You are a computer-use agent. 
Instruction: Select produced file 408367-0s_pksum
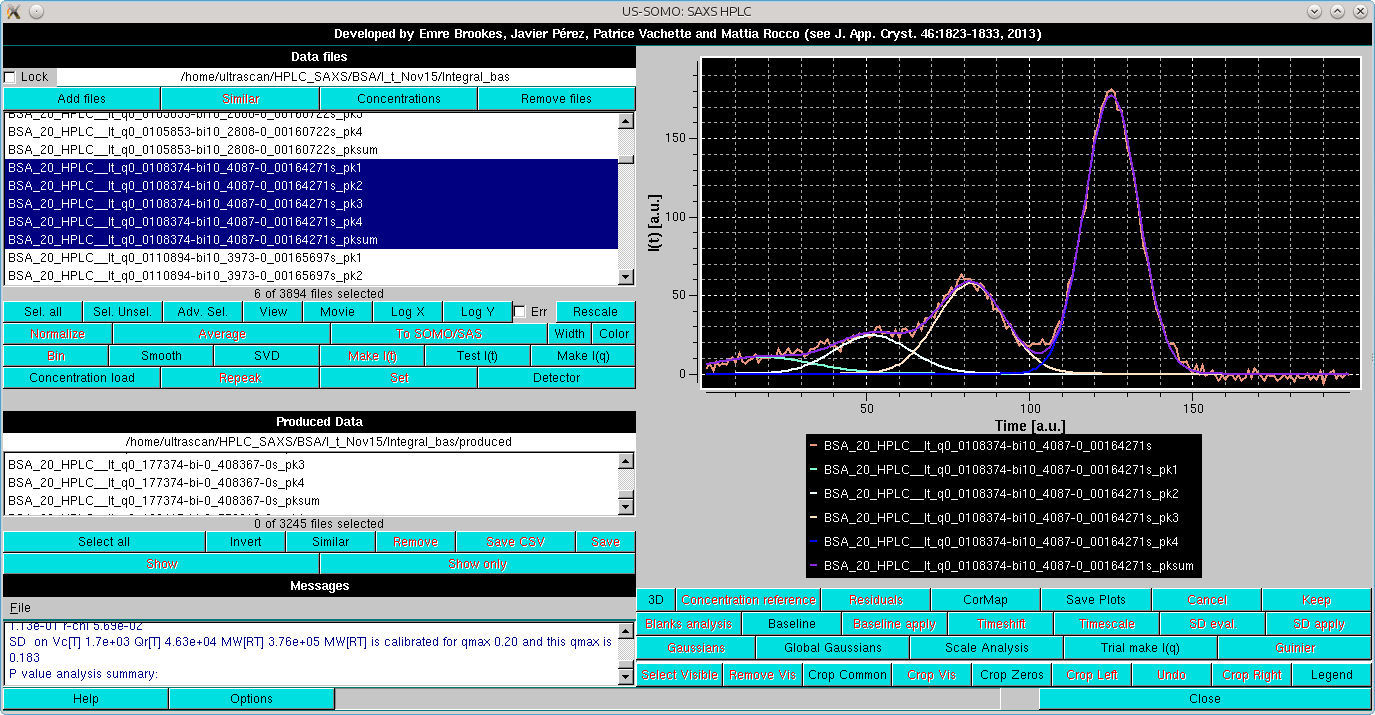click(x=310, y=501)
